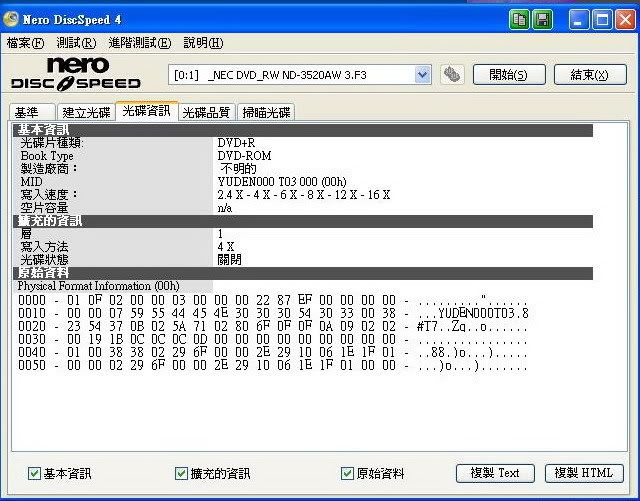Open the 進階測試(E) menu

(140, 43)
